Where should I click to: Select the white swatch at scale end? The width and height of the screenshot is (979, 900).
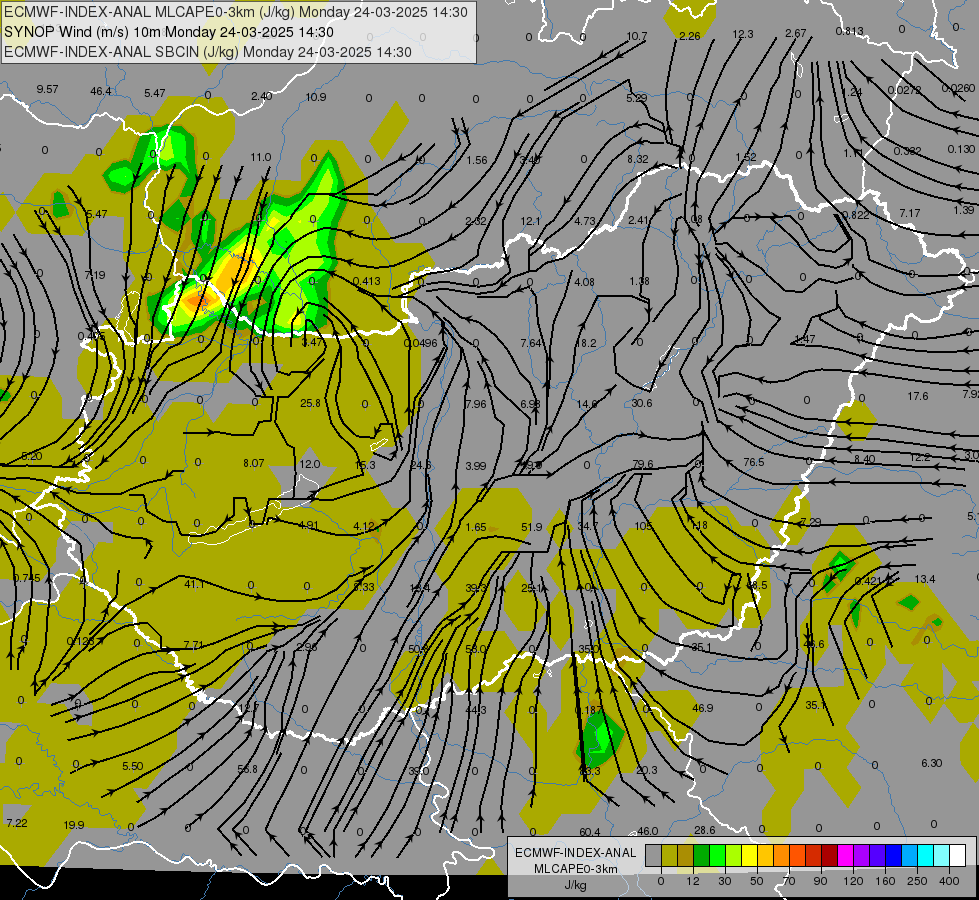pyautogui.click(x=957, y=856)
